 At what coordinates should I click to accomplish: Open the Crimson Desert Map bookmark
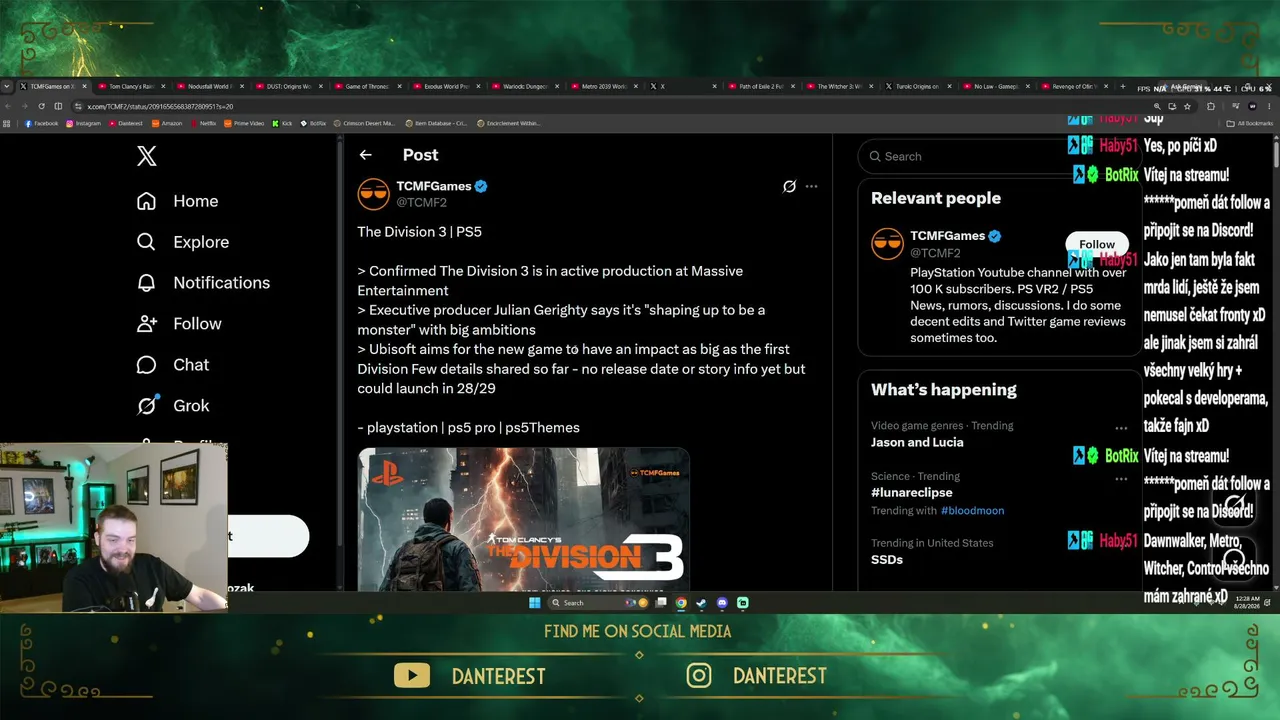click(366, 123)
